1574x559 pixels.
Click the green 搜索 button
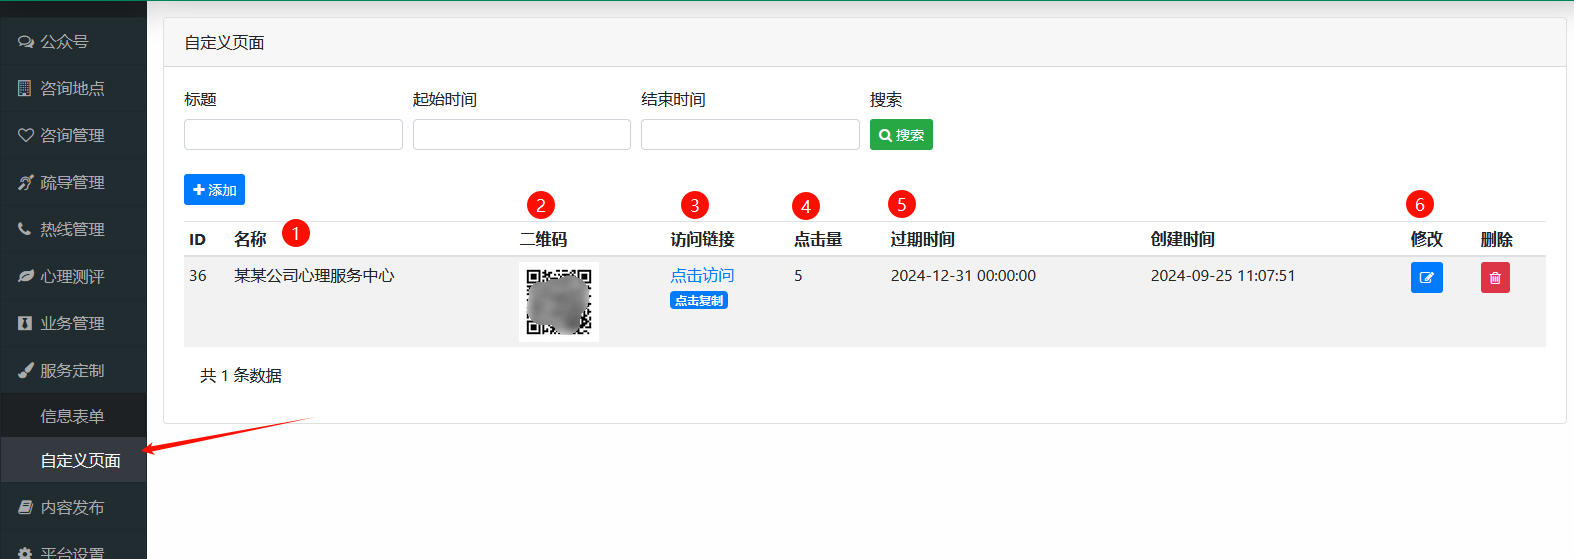click(901, 135)
